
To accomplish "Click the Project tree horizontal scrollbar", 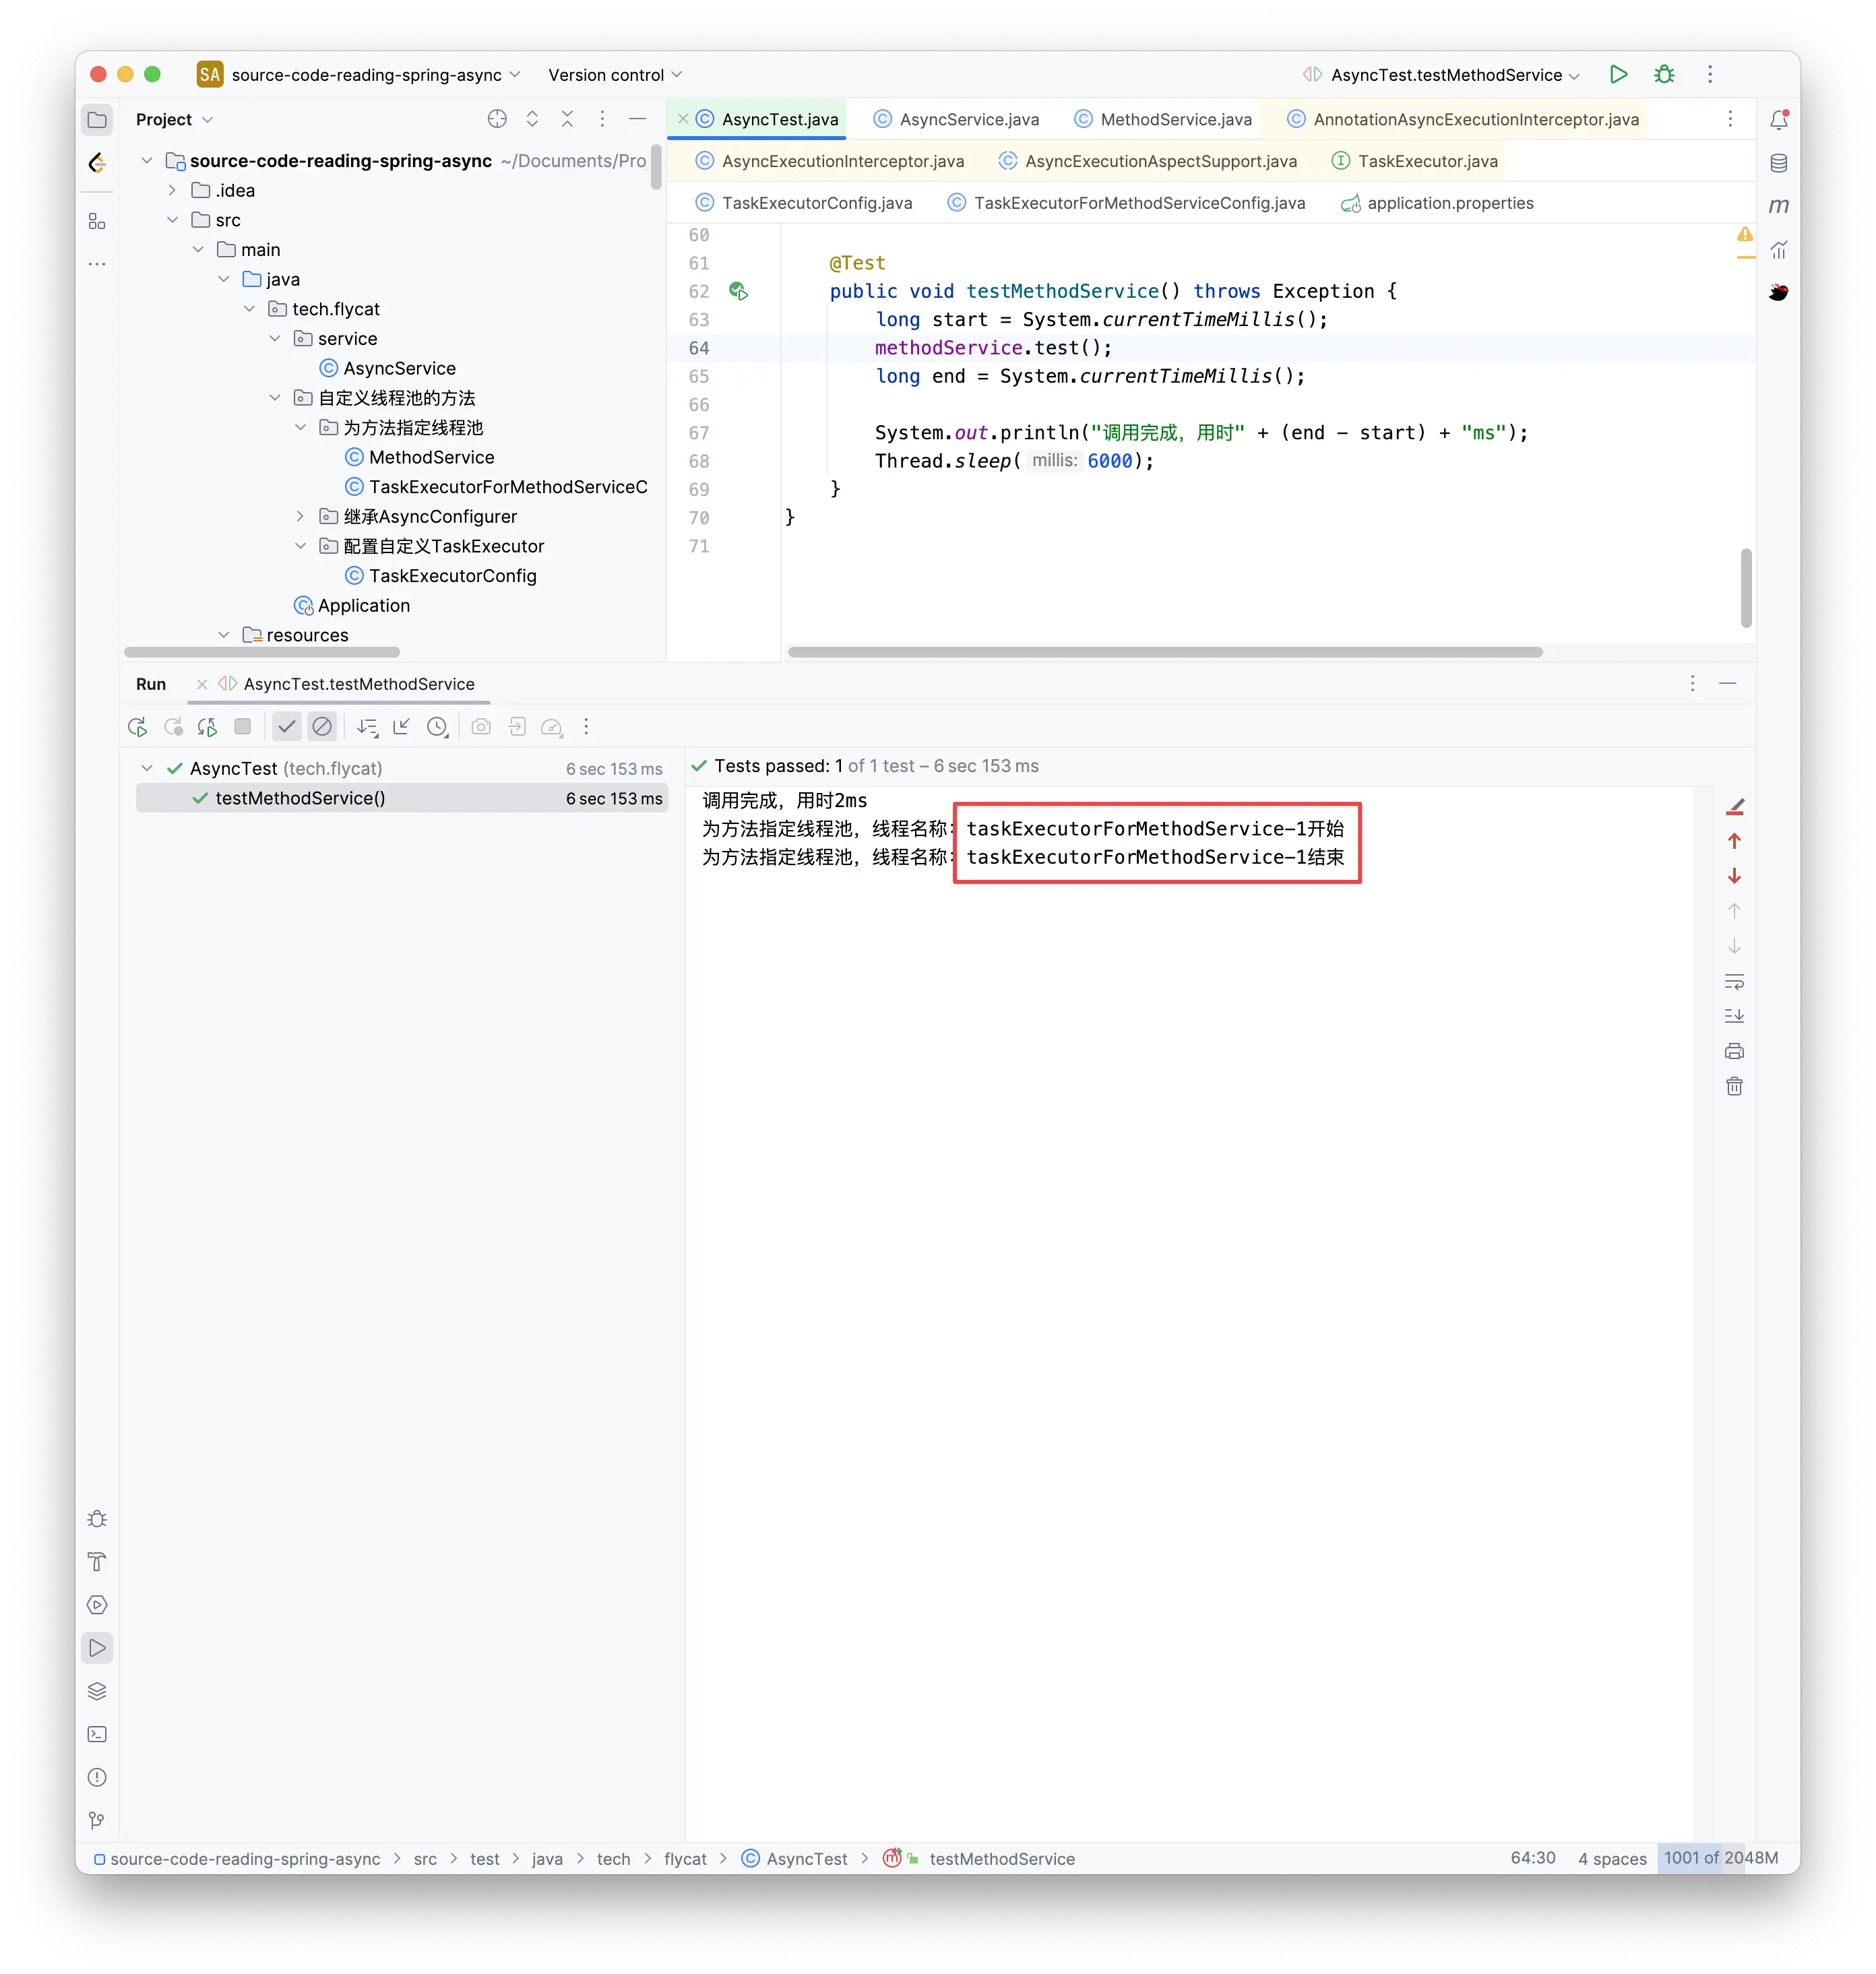I will (x=262, y=652).
